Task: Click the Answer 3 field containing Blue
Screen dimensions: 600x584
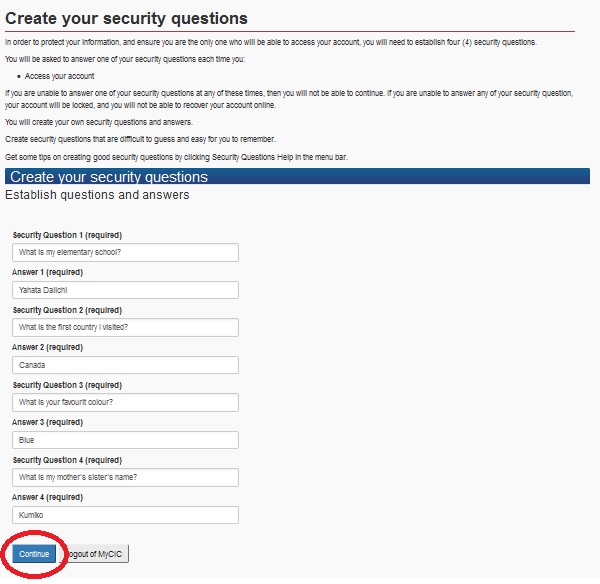Action: [125, 440]
